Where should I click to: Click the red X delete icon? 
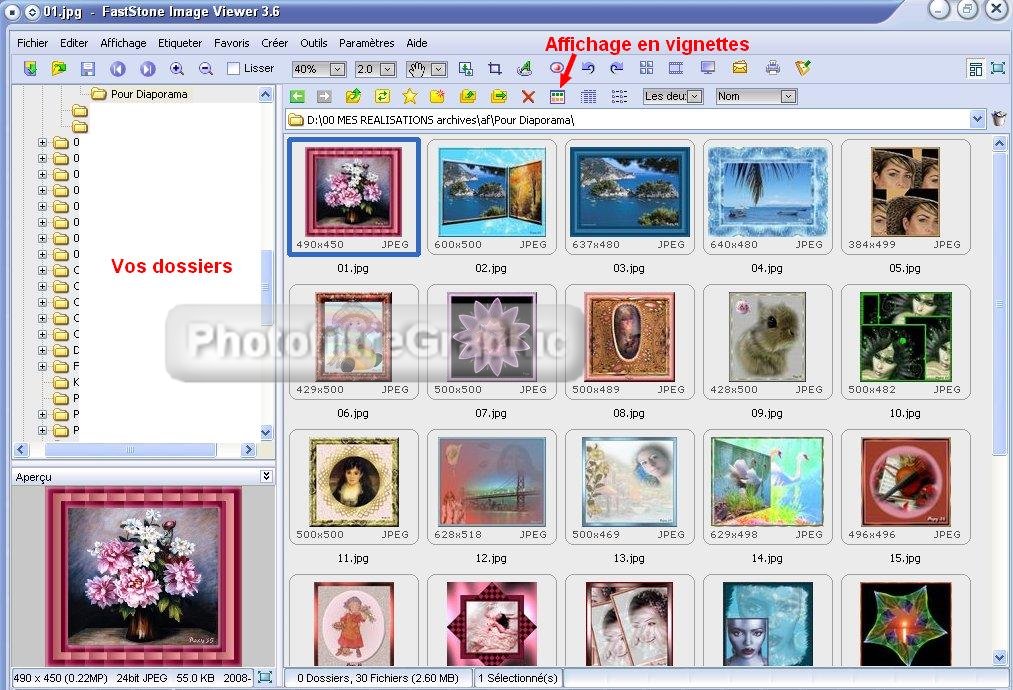529,97
